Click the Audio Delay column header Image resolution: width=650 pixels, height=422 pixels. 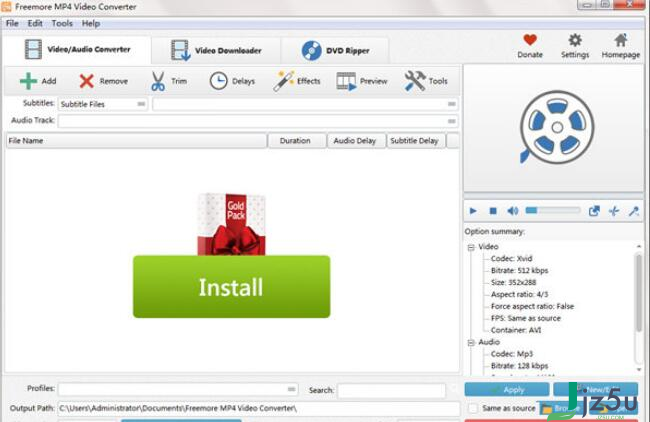point(357,141)
